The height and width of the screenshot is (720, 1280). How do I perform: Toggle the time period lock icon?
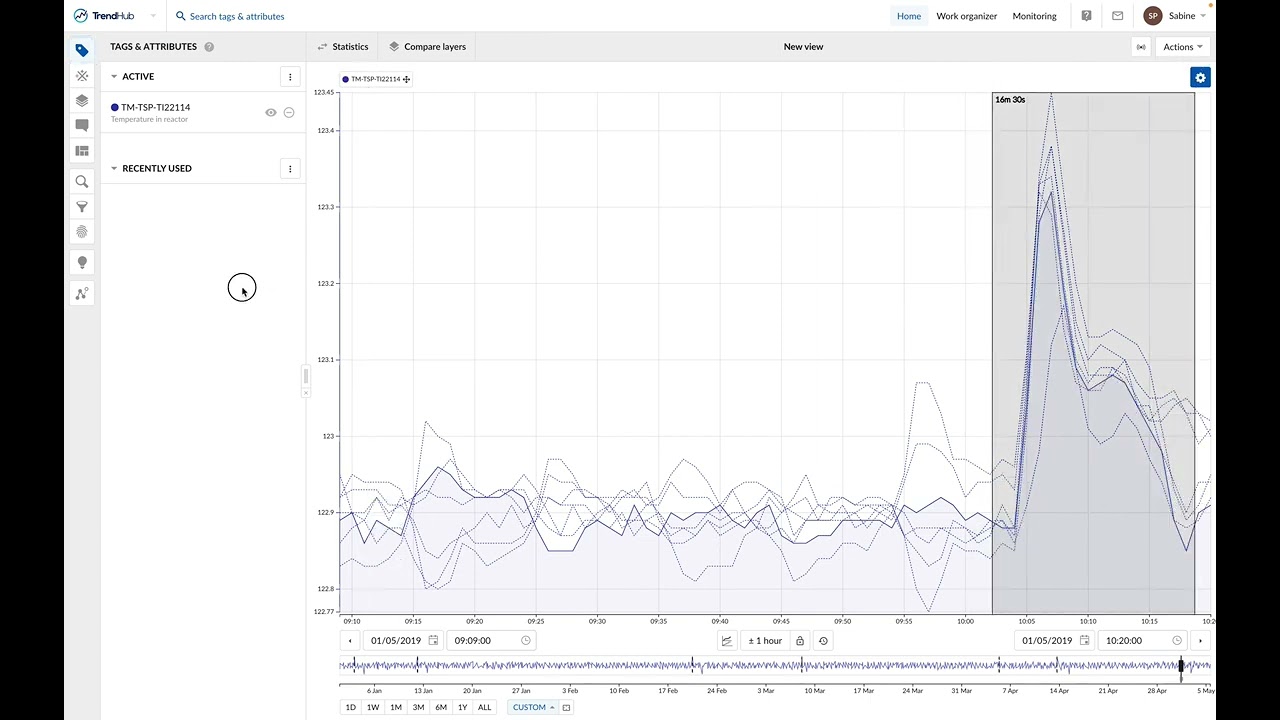800,641
